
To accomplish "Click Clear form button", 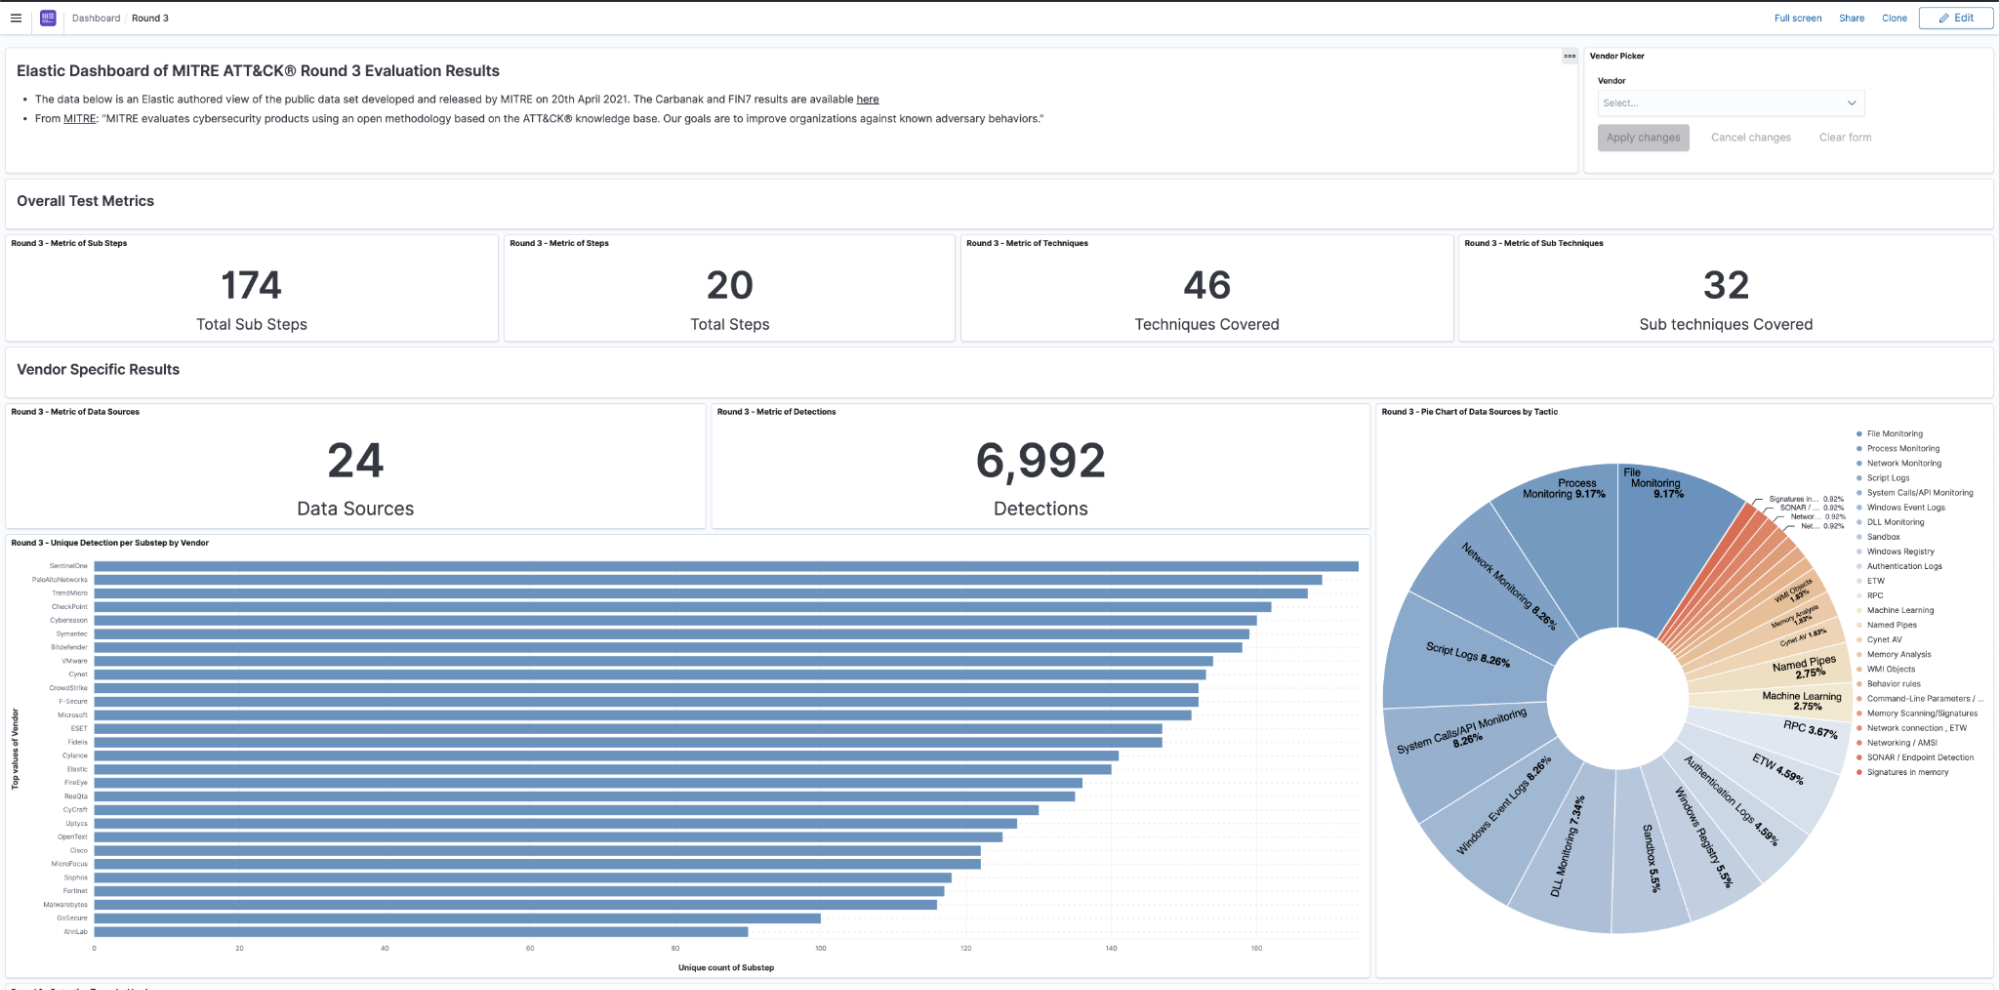I will pyautogui.click(x=1844, y=138).
